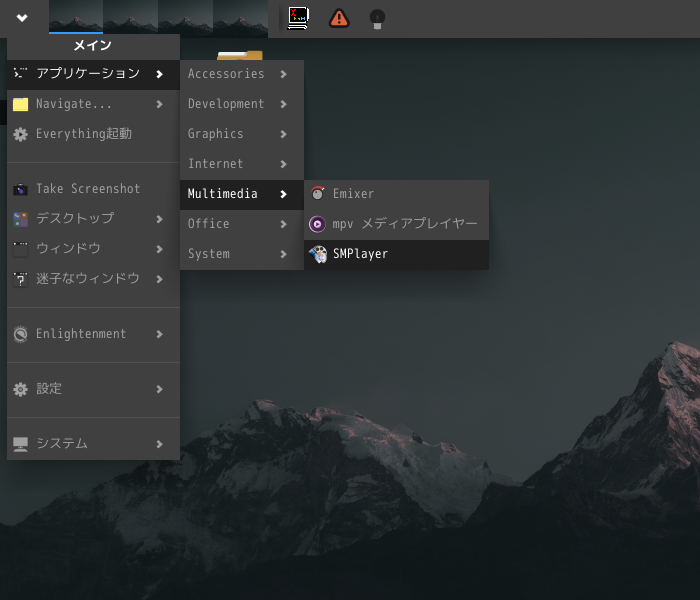Open the desktop folder icon behind menu

click(x=240, y=55)
